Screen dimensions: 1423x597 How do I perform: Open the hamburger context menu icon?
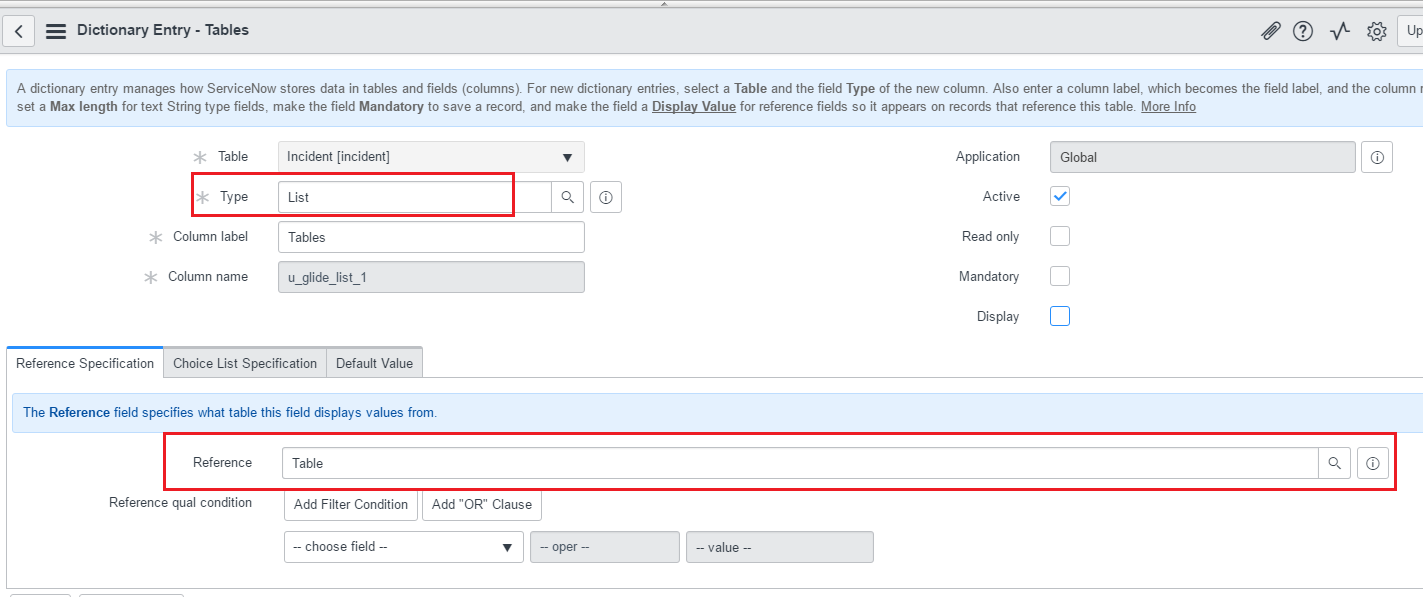[x=56, y=31]
